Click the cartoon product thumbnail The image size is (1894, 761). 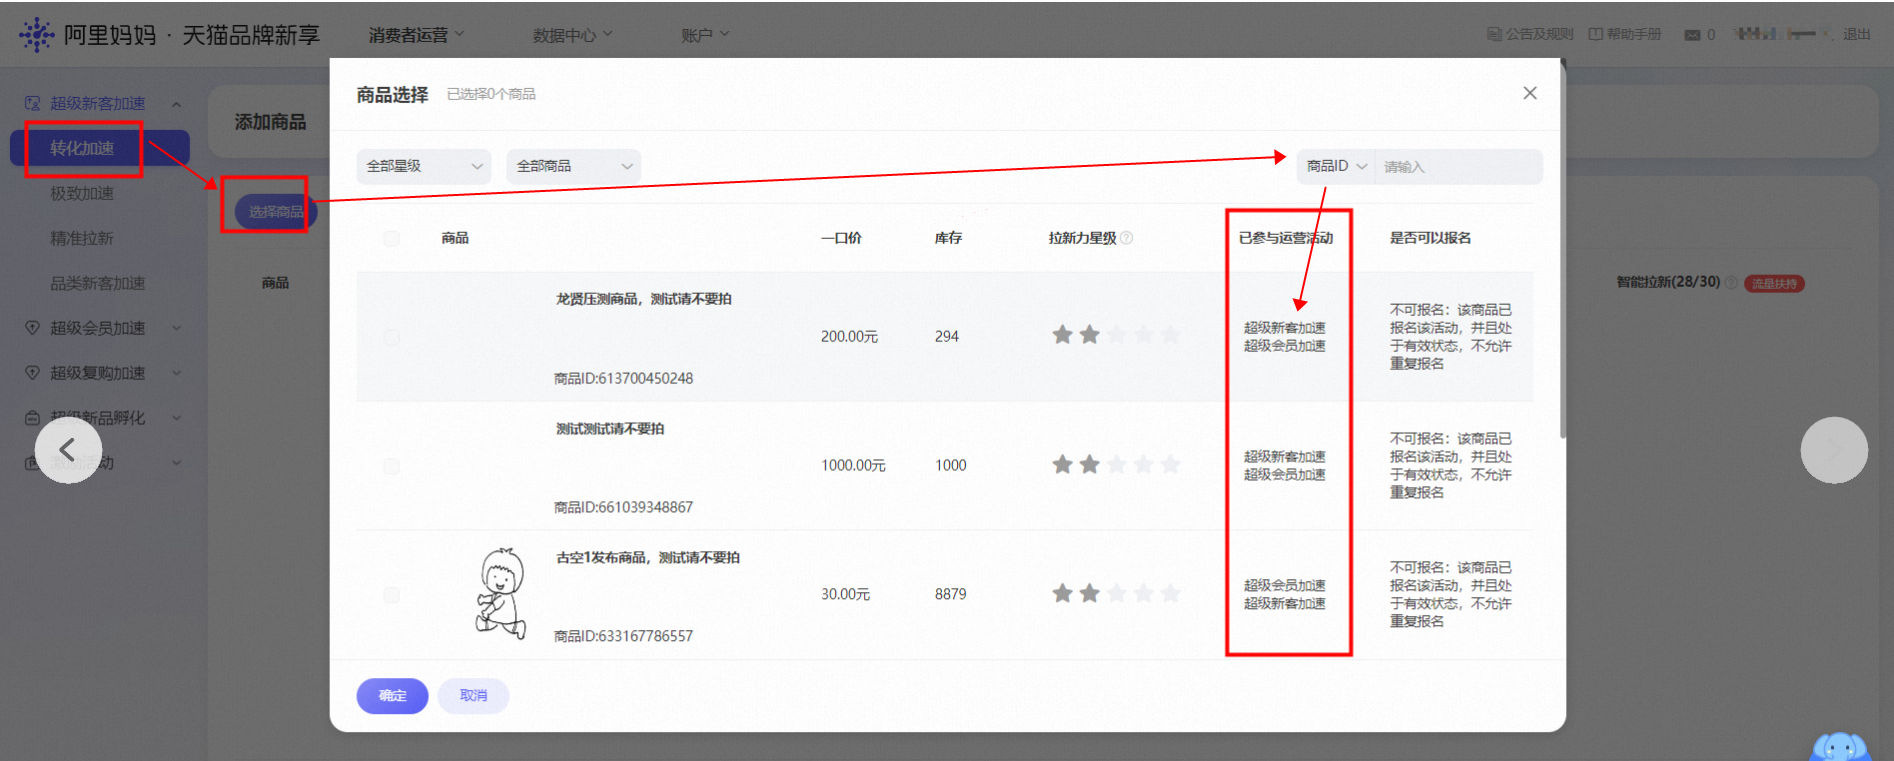500,594
